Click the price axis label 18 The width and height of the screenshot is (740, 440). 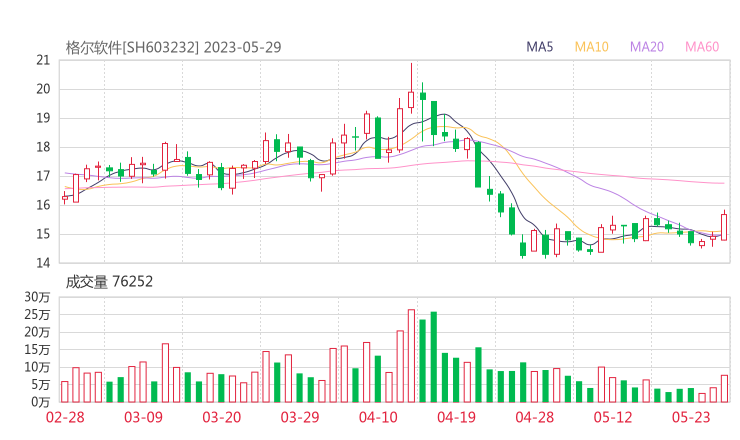pos(43,147)
